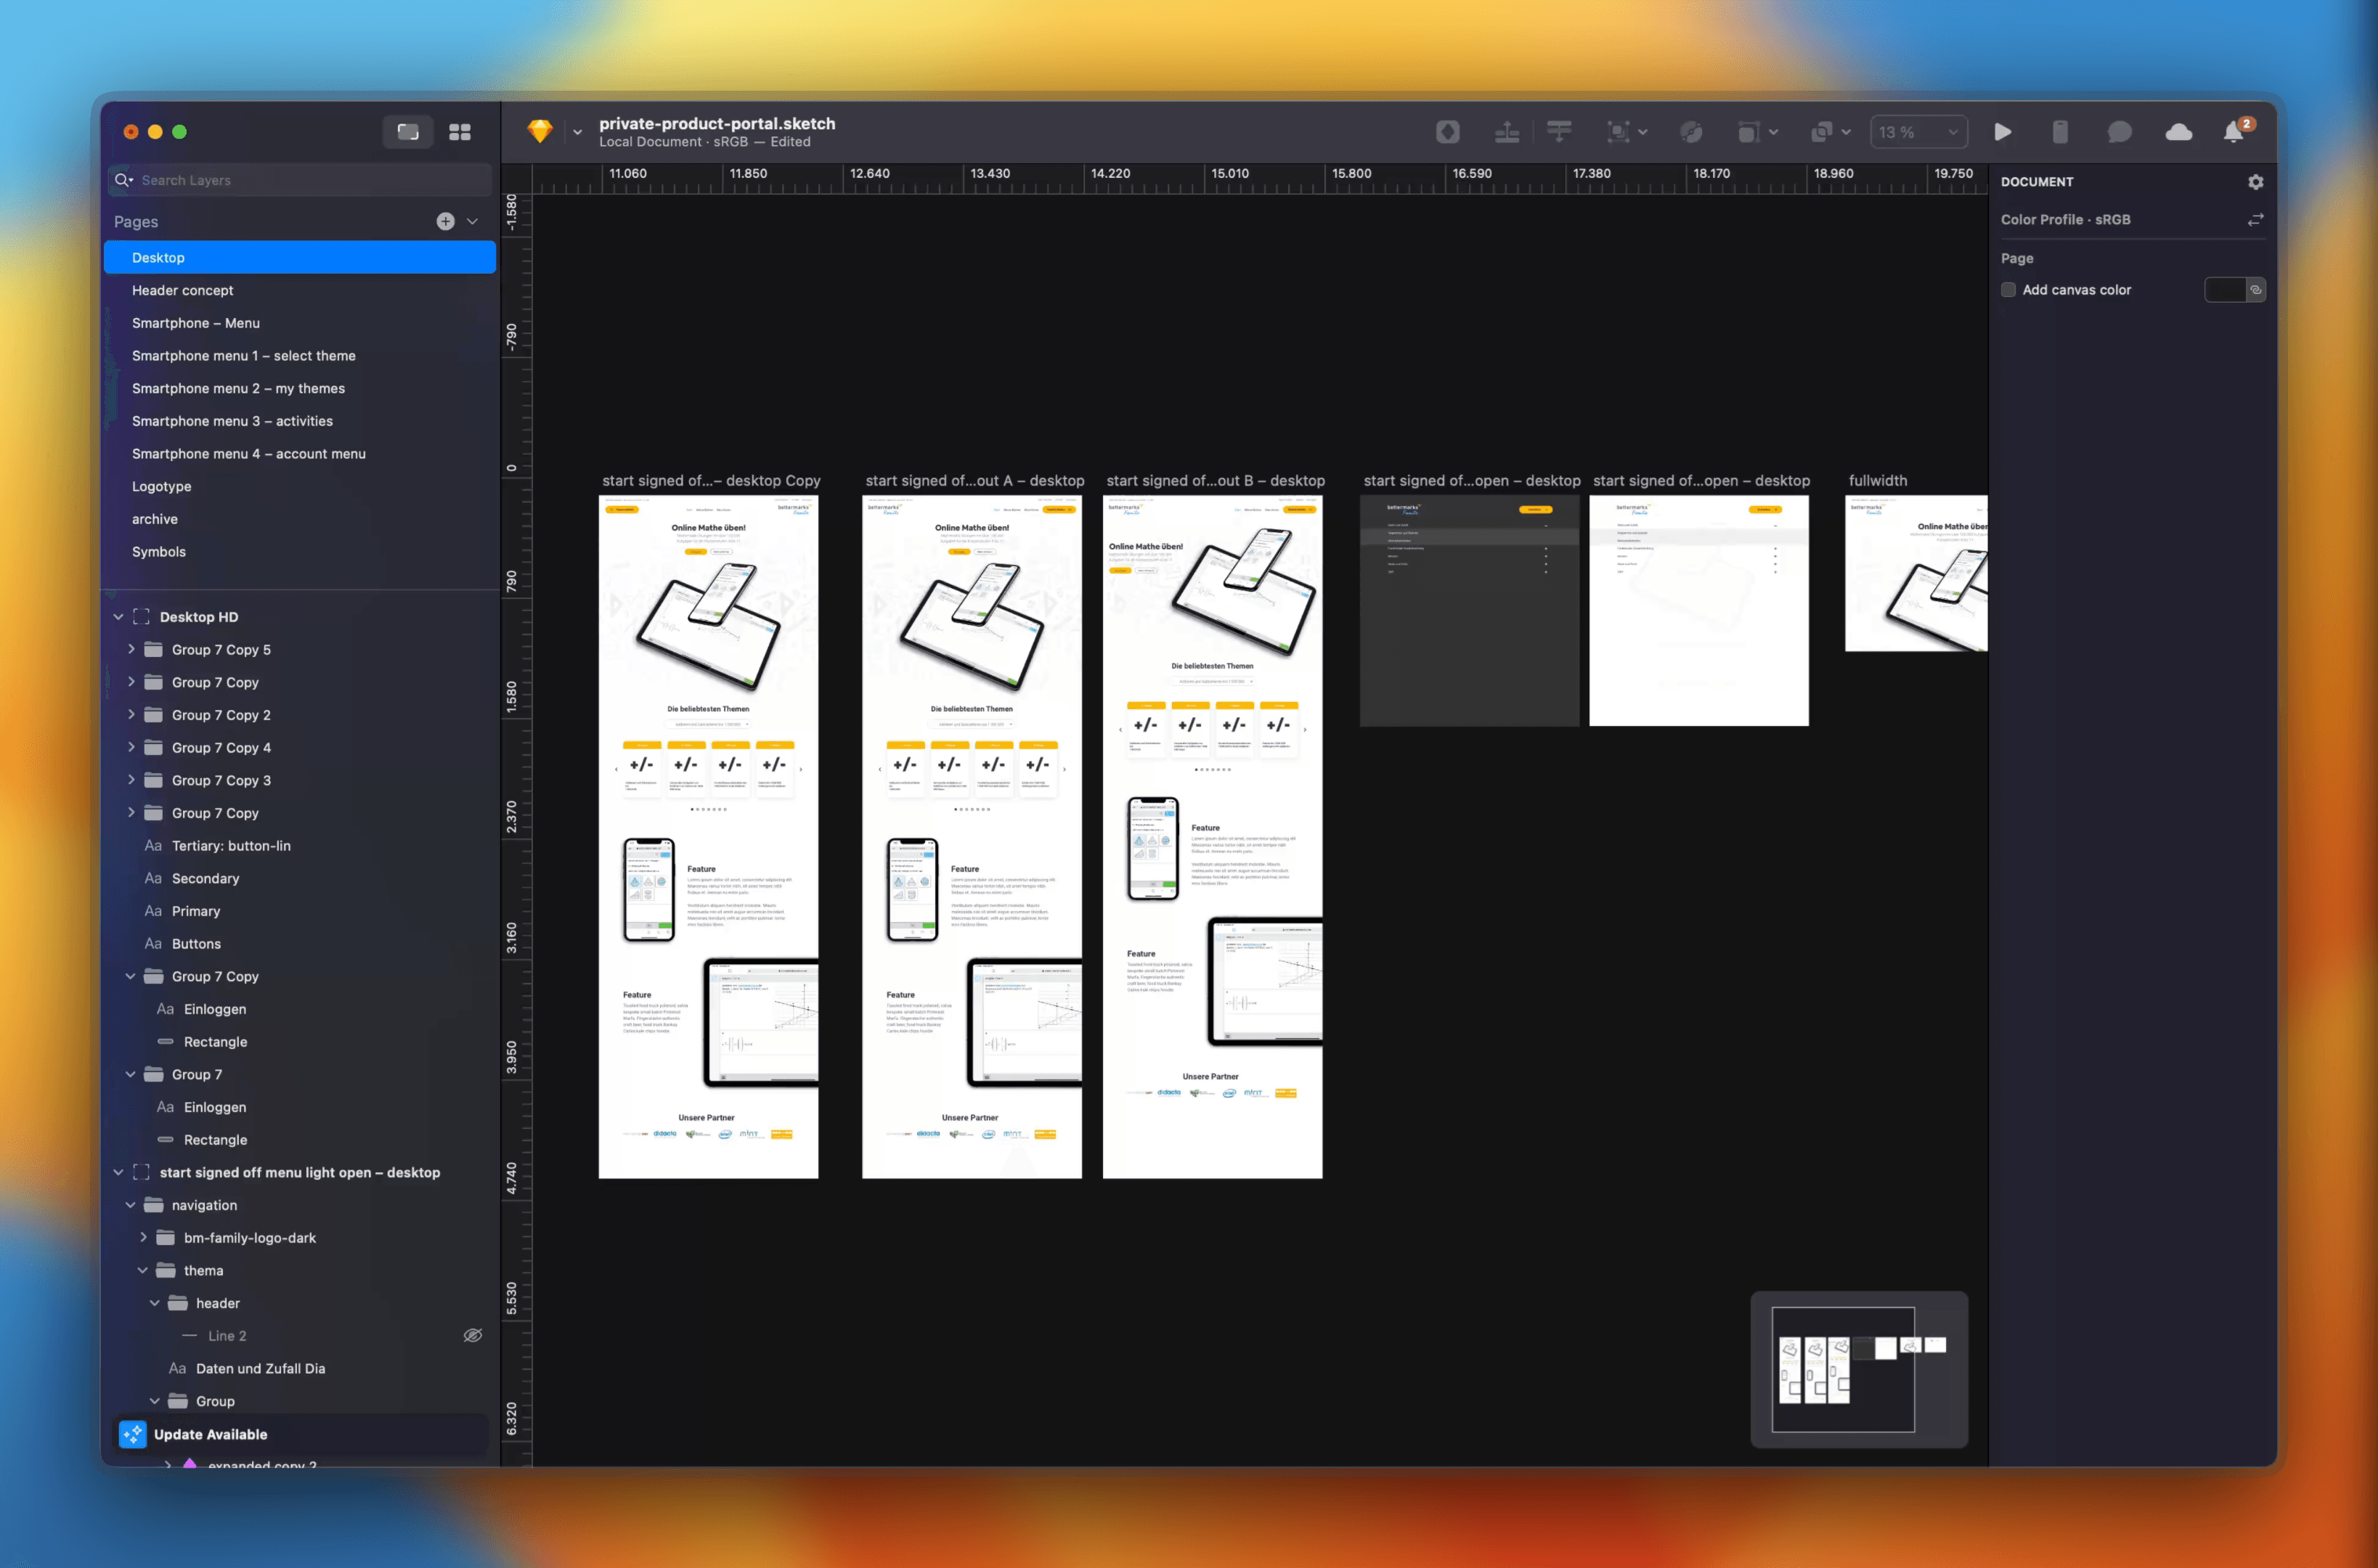This screenshot has width=2378, height=1568.
Task: Select the Header concept page
Action: [x=183, y=290]
